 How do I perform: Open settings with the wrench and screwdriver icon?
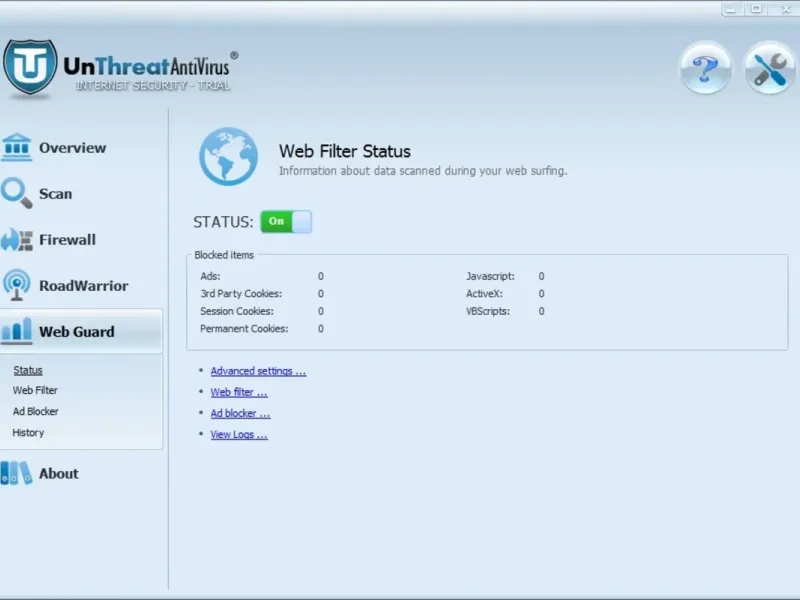point(770,68)
